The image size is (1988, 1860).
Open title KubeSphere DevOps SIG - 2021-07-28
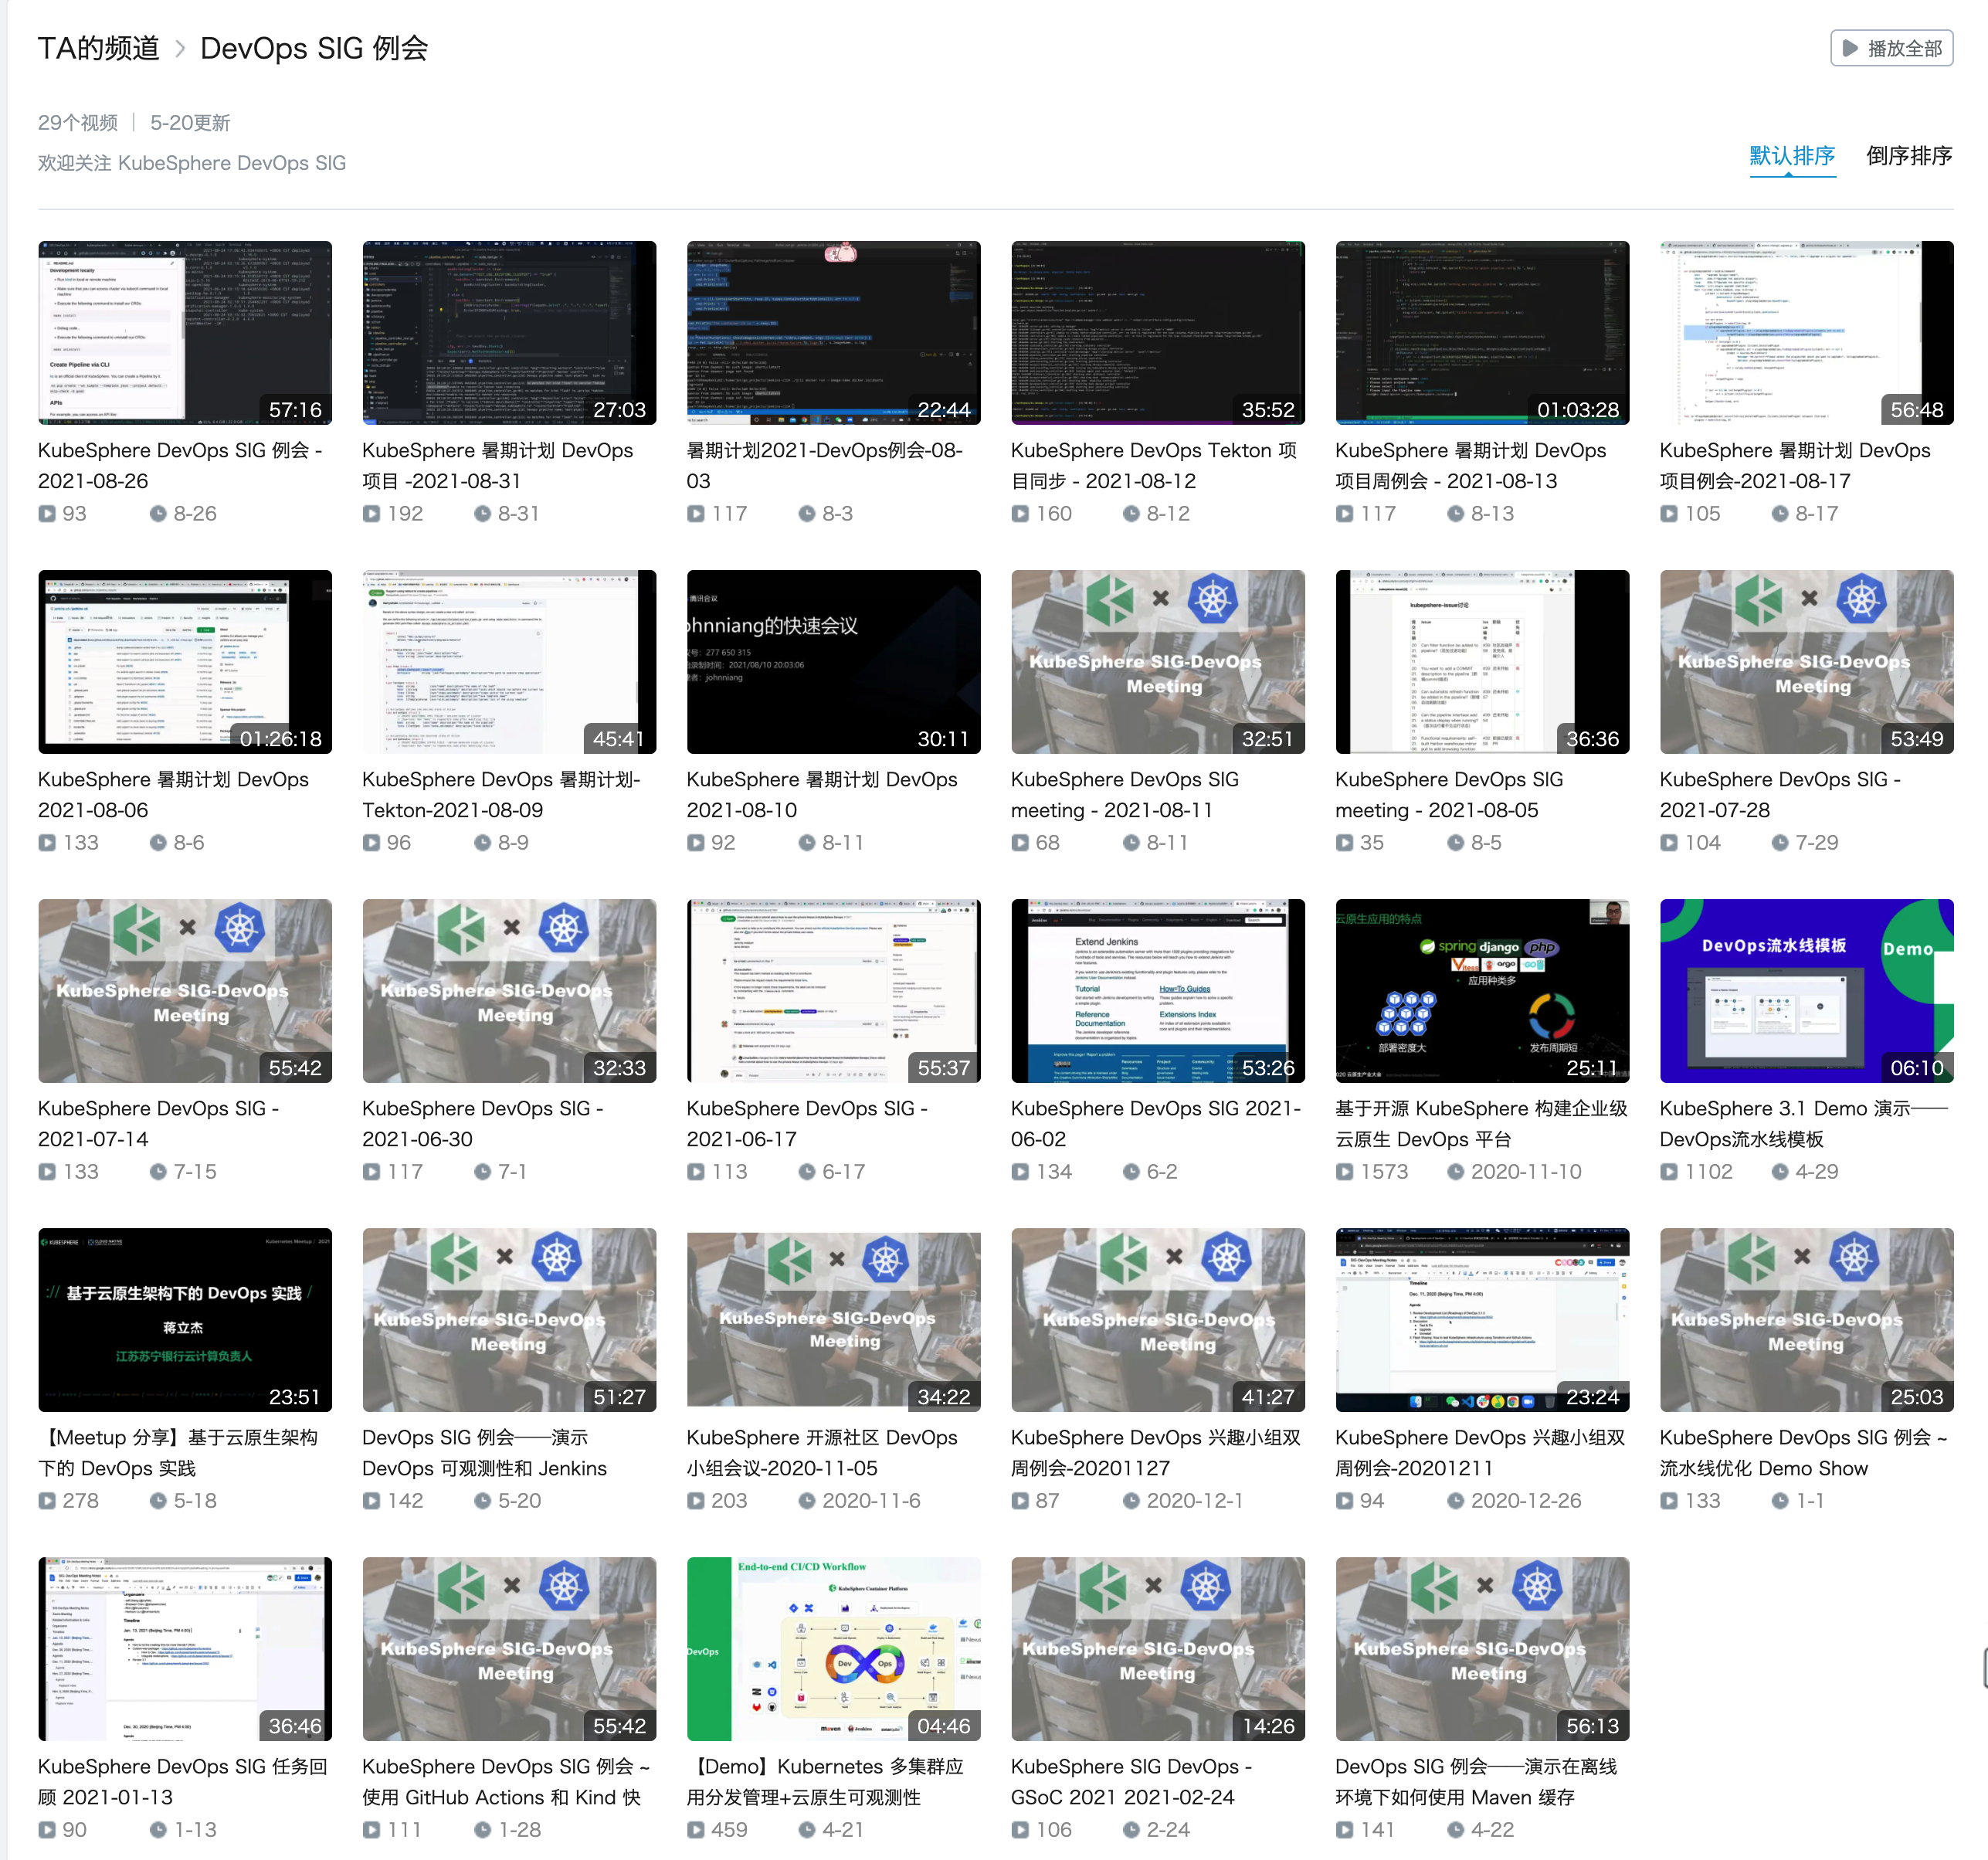(x=1779, y=794)
